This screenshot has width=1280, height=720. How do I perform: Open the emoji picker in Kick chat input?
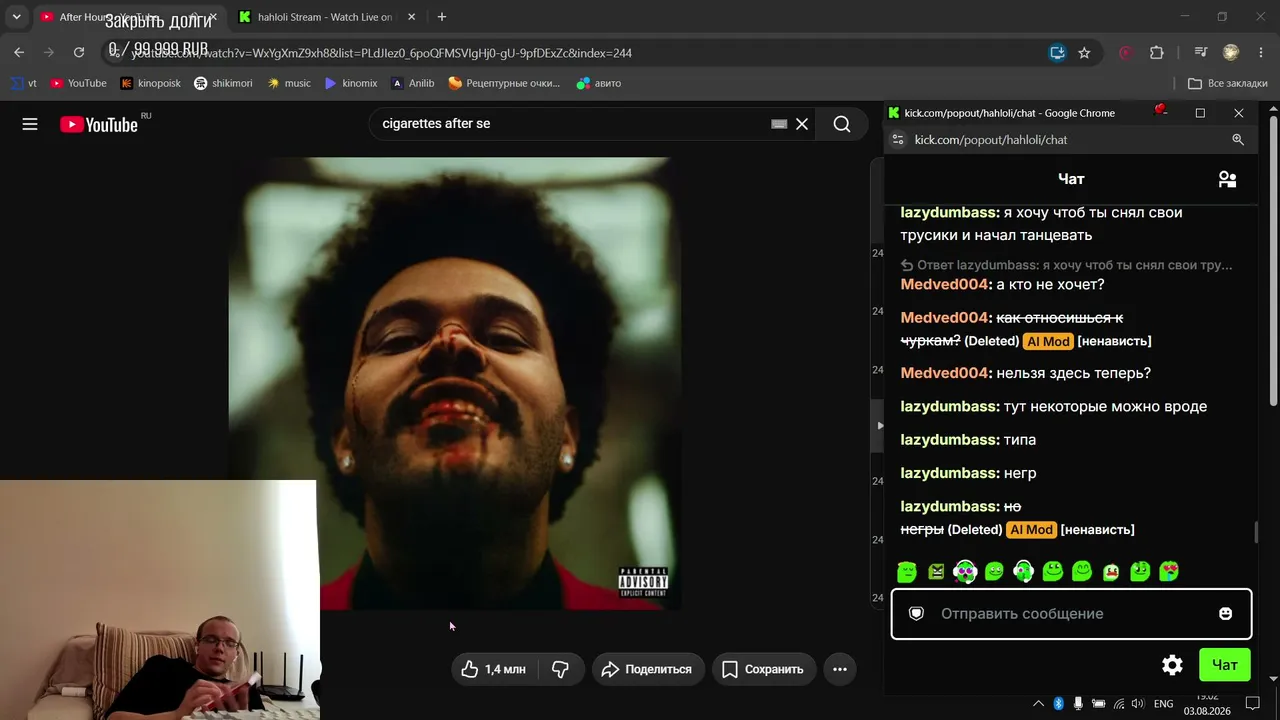[x=1226, y=614]
